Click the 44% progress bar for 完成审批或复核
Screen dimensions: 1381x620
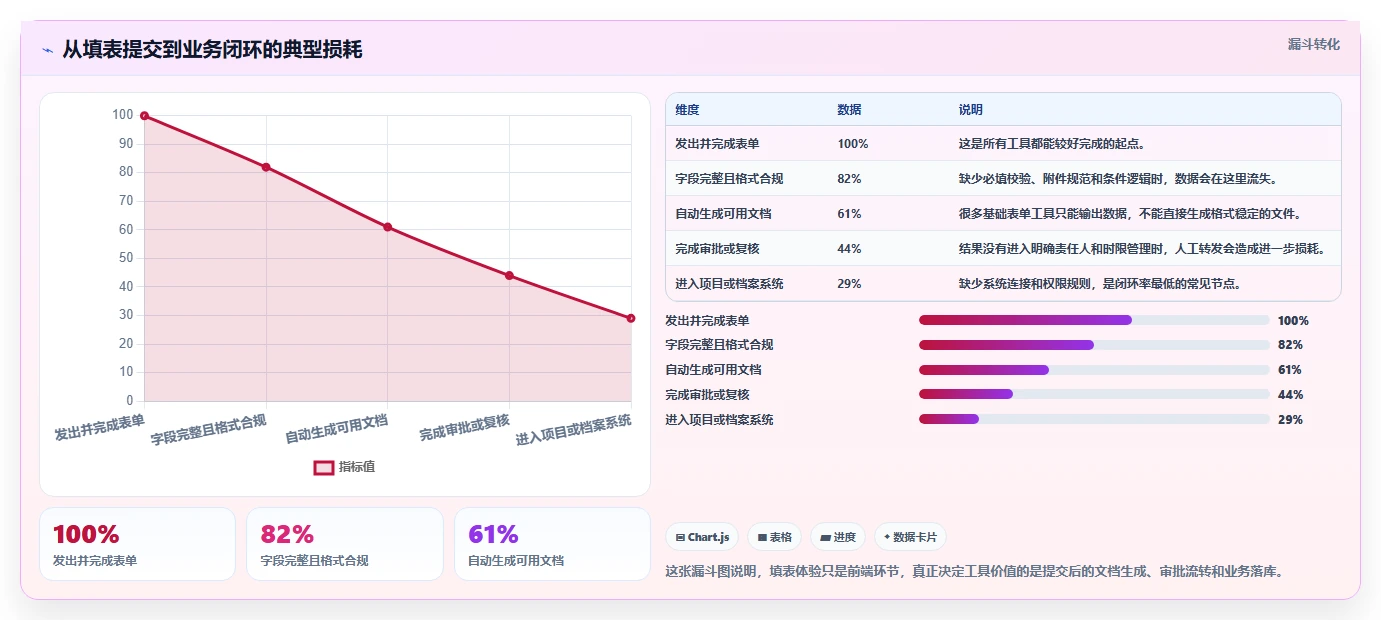click(x=1094, y=395)
